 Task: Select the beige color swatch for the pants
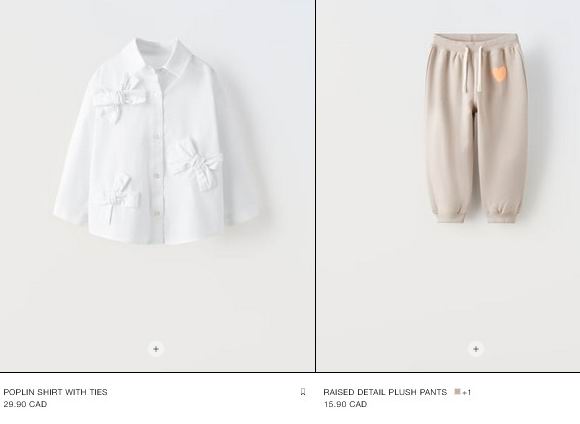pyautogui.click(x=457, y=391)
